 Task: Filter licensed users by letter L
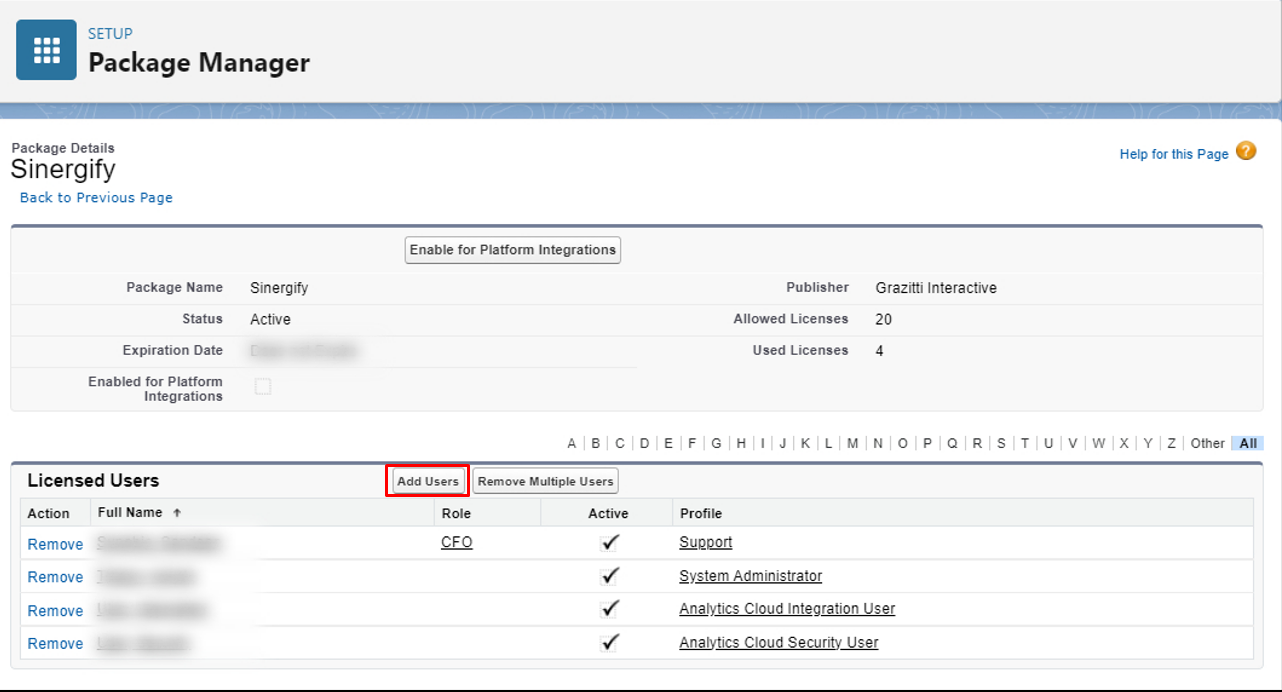(x=828, y=443)
